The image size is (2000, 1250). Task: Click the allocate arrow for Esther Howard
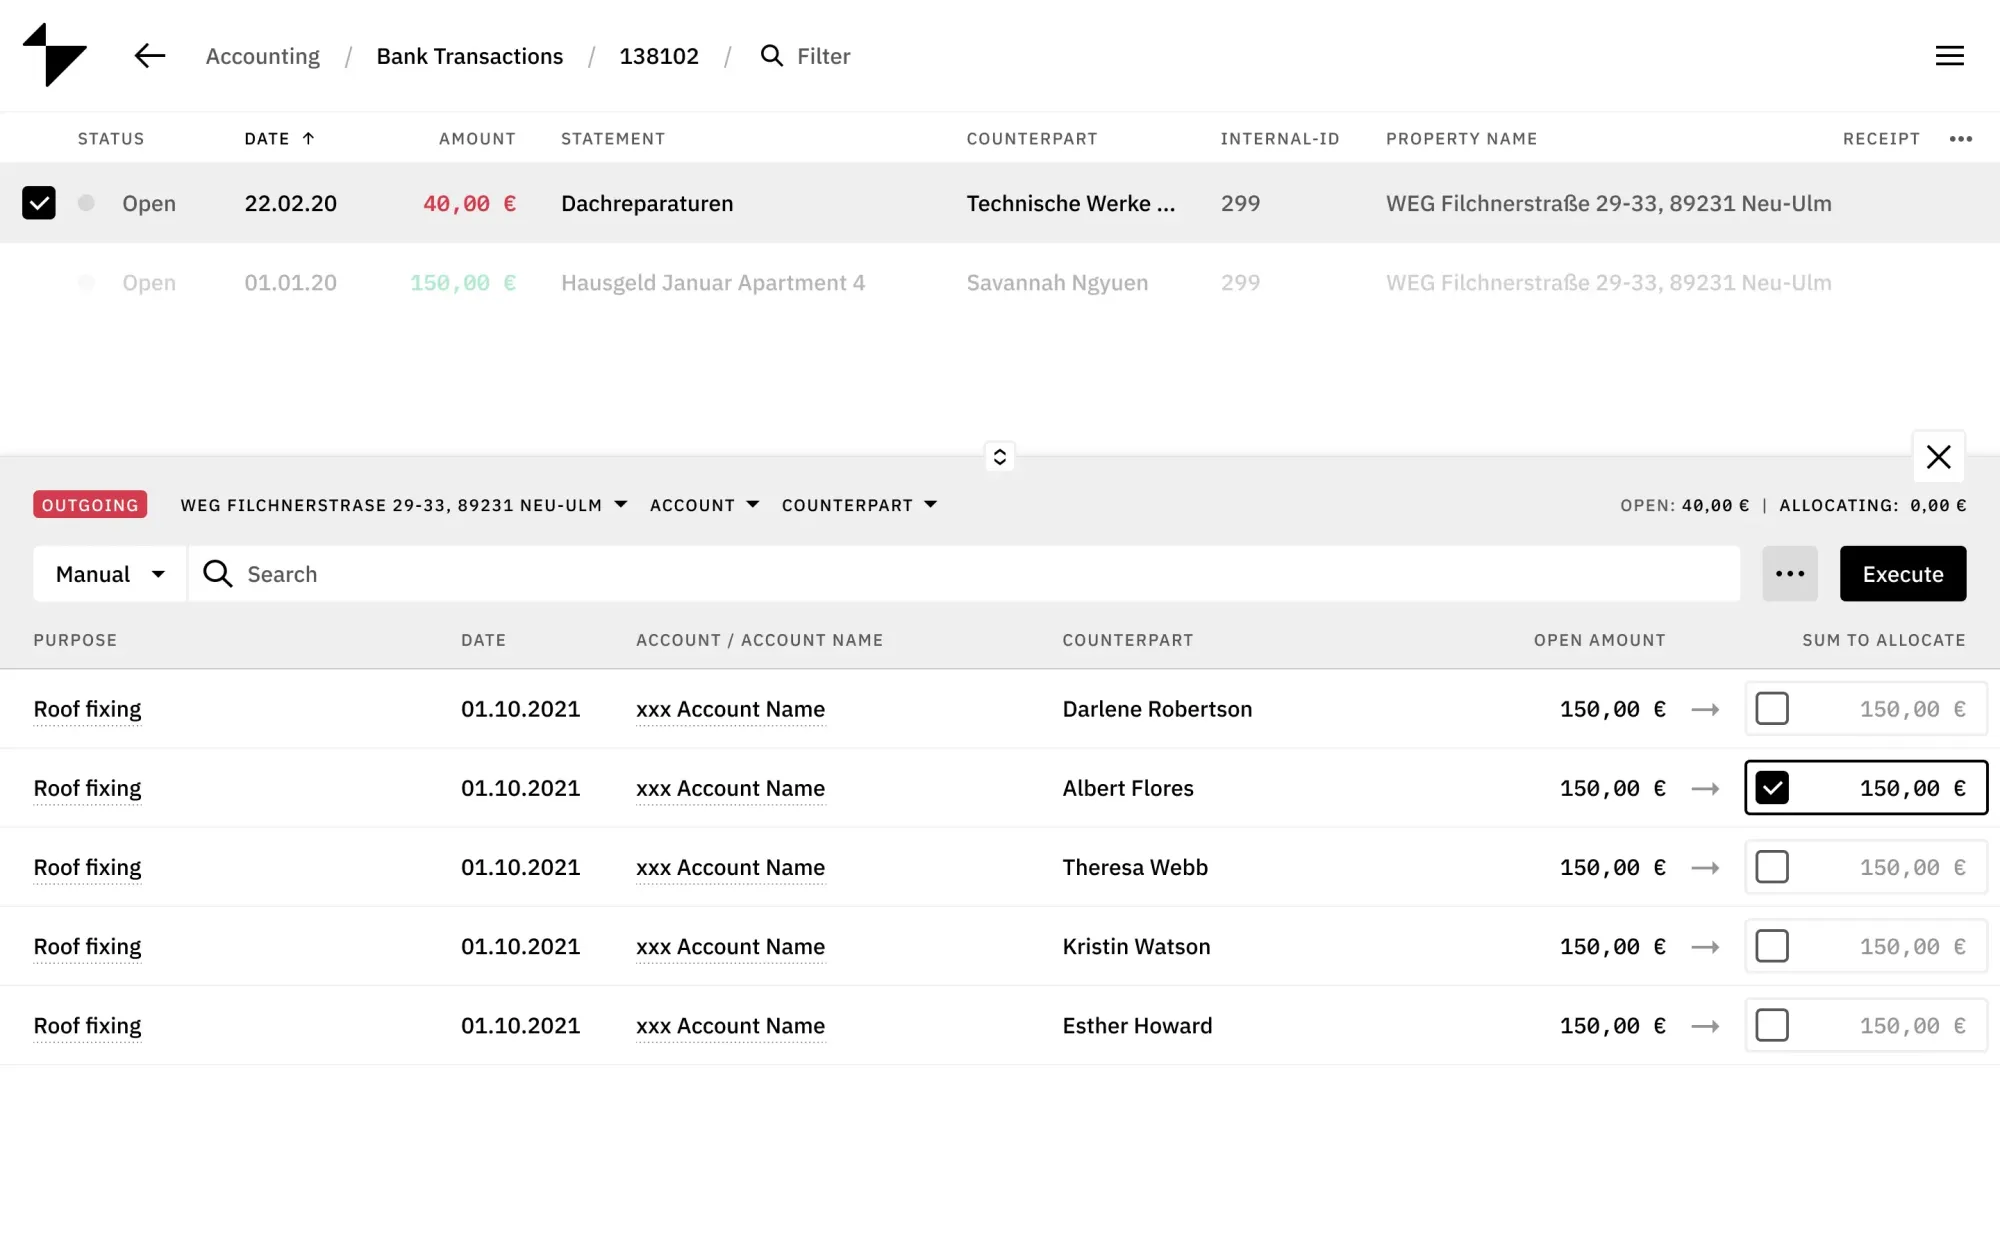[1705, 1026]
